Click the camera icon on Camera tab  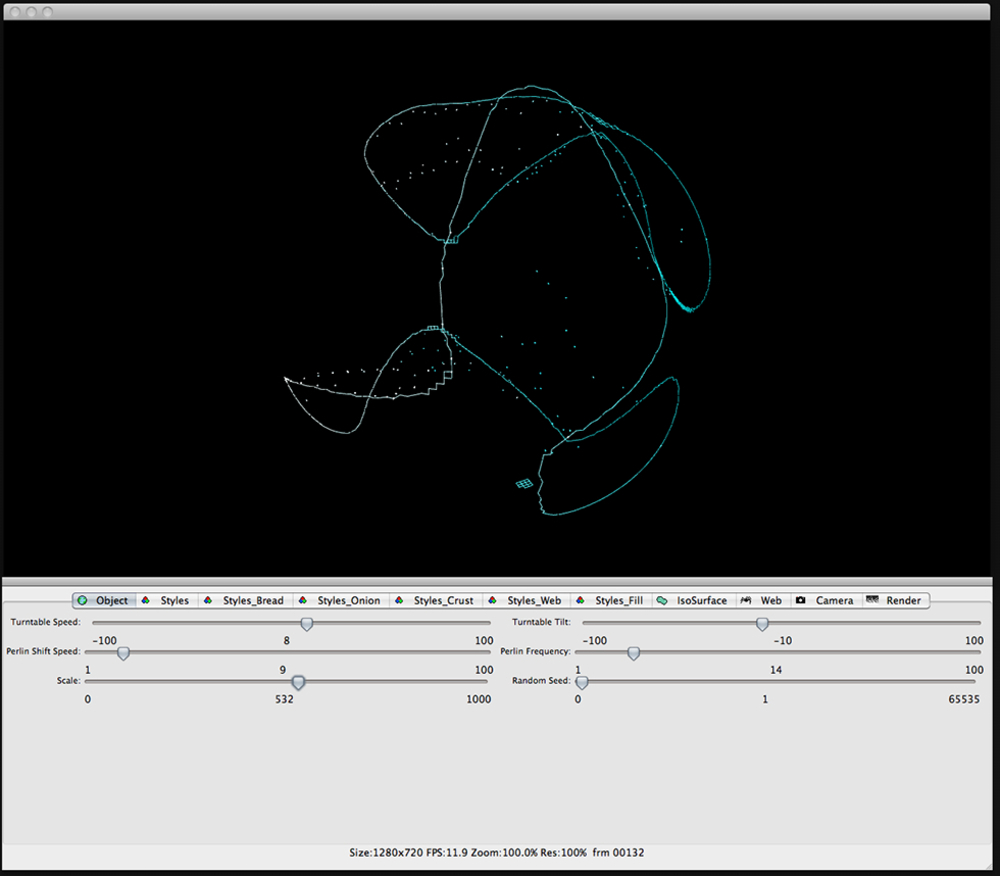click(801, 600)
